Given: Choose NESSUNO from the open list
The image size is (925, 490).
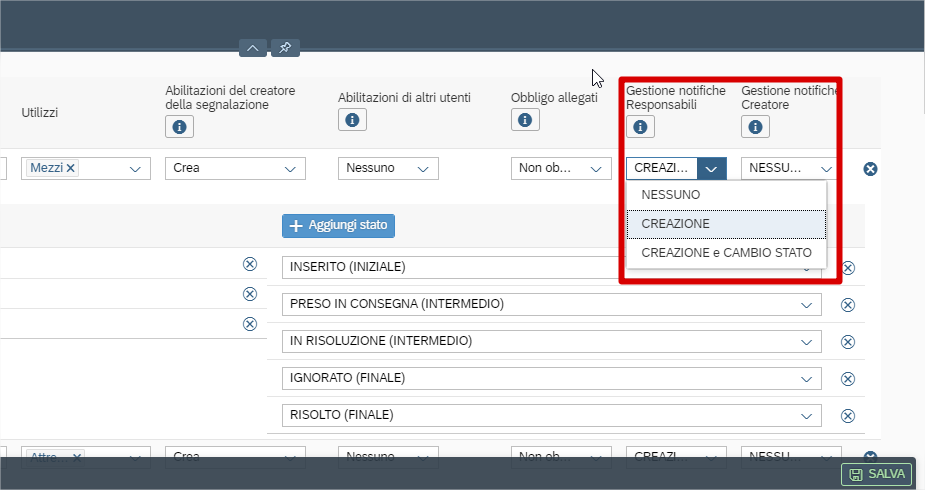Looking at the screenshot, I should click(x=726, y=195).
